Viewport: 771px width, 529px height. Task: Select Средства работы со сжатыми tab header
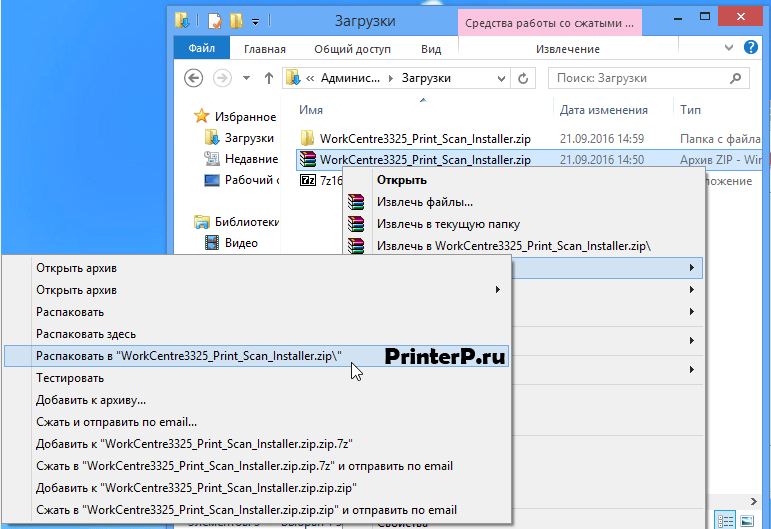tap(550, 23)
